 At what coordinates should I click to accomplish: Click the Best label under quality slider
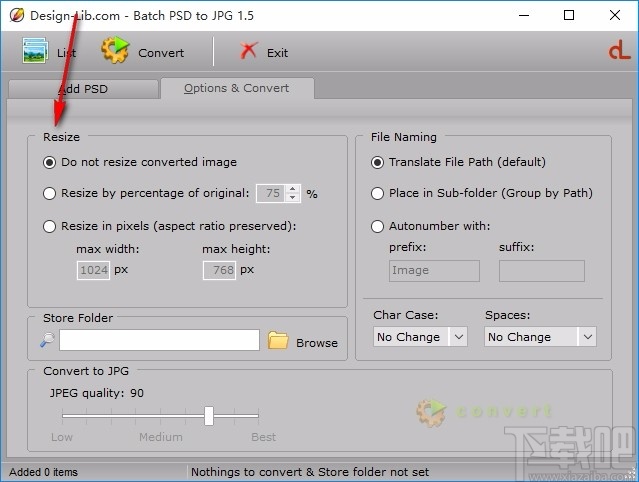point(264,437)
